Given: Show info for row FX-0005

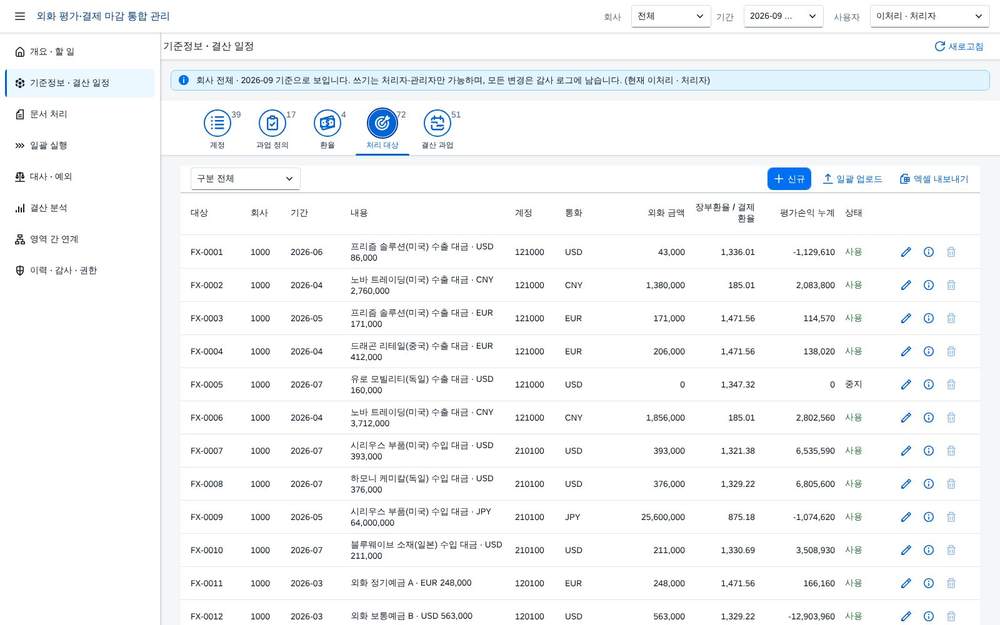Looking at the screenshot, I should pyautogui.click(x=929, y=385).
